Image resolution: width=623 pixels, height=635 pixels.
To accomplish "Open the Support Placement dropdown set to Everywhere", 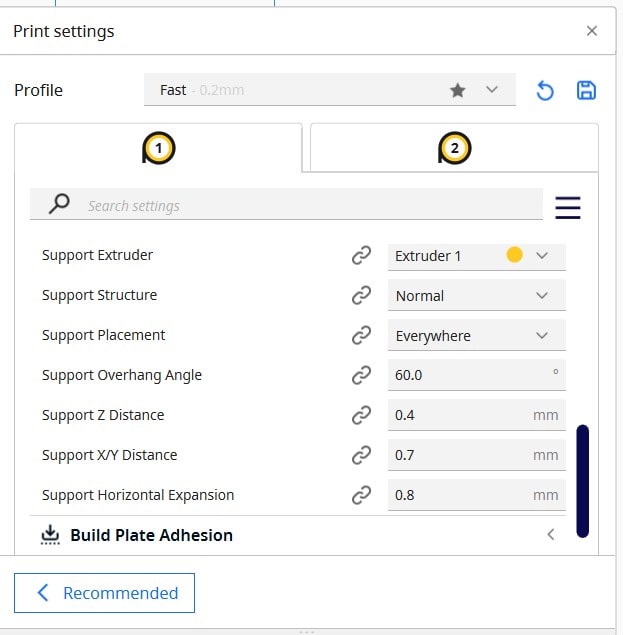I will point(476,336).
